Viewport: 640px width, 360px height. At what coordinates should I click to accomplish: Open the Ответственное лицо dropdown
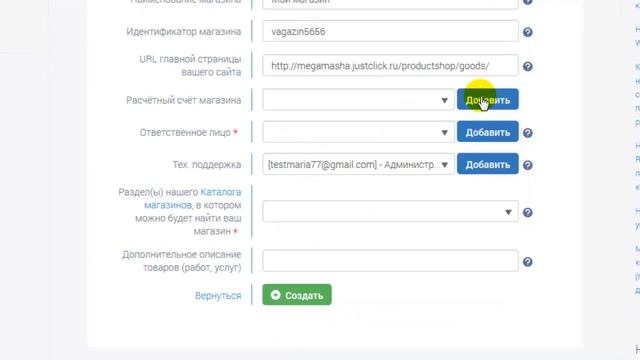358,132
